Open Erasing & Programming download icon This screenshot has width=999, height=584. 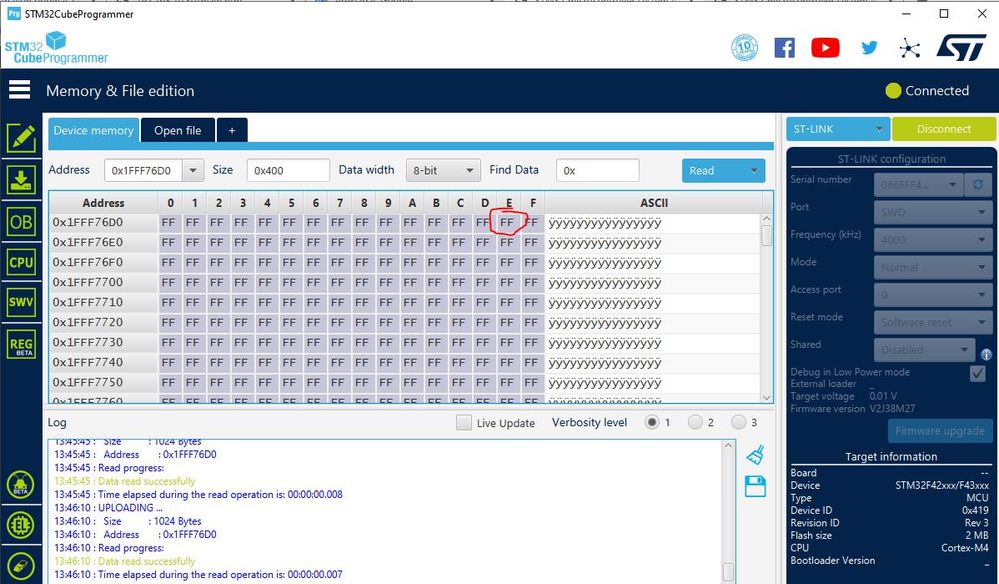pos(21,180)
